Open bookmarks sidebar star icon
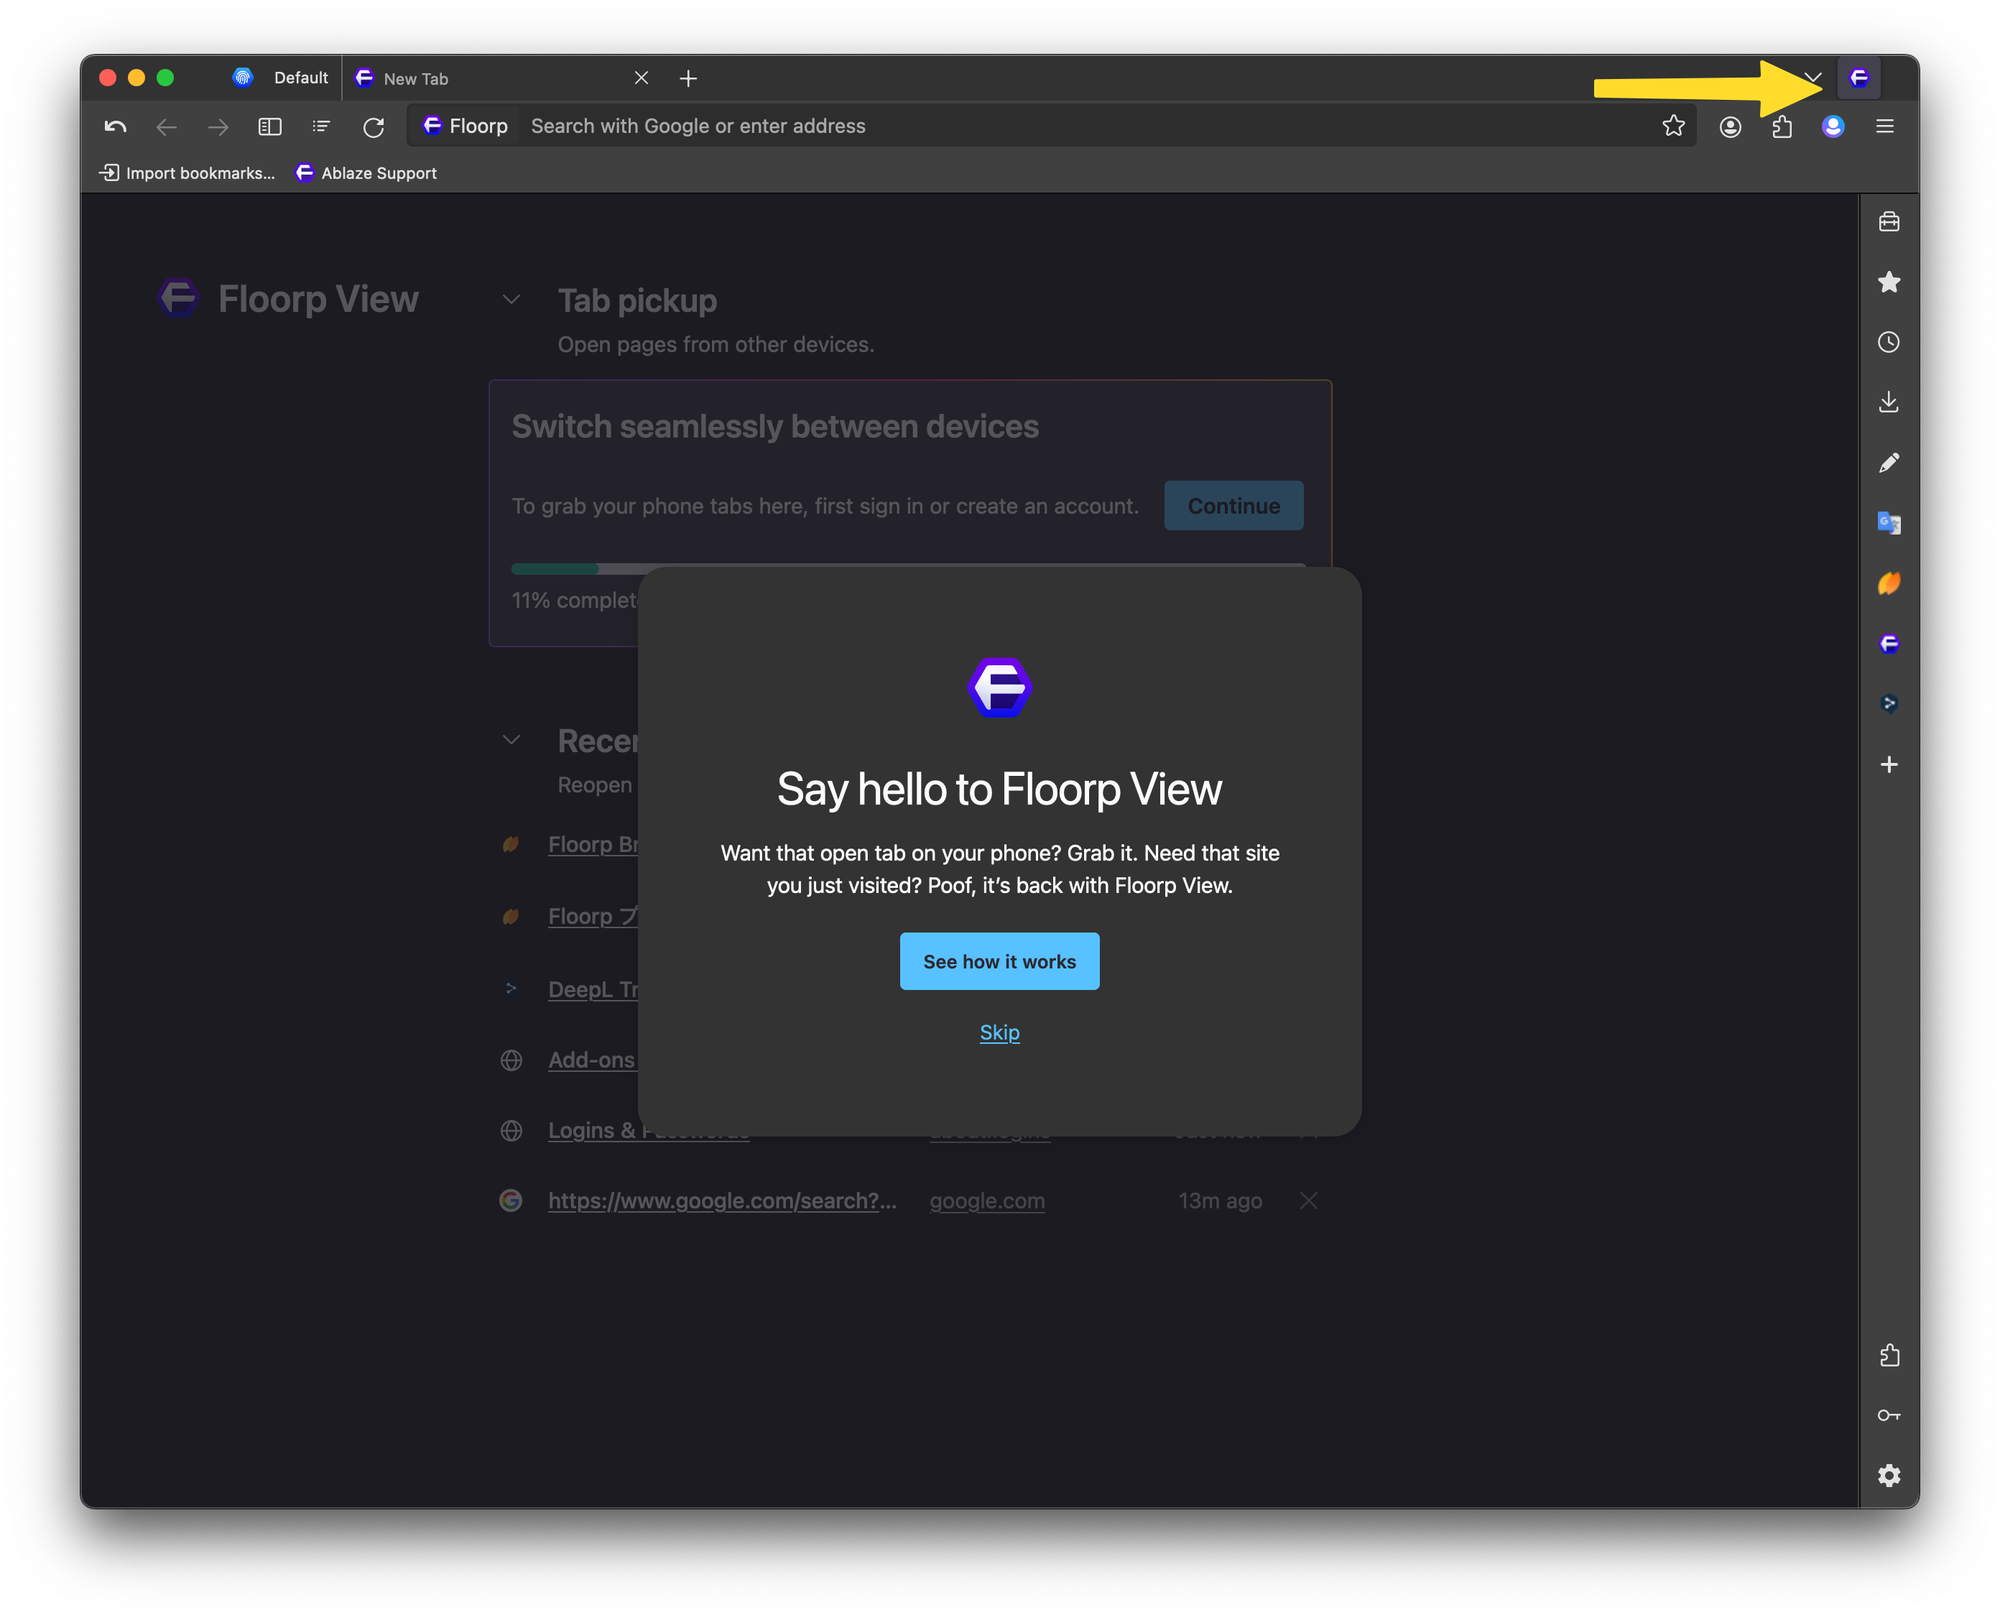The width and height of the screenshot is (2000, 1615). [1889, 282]
